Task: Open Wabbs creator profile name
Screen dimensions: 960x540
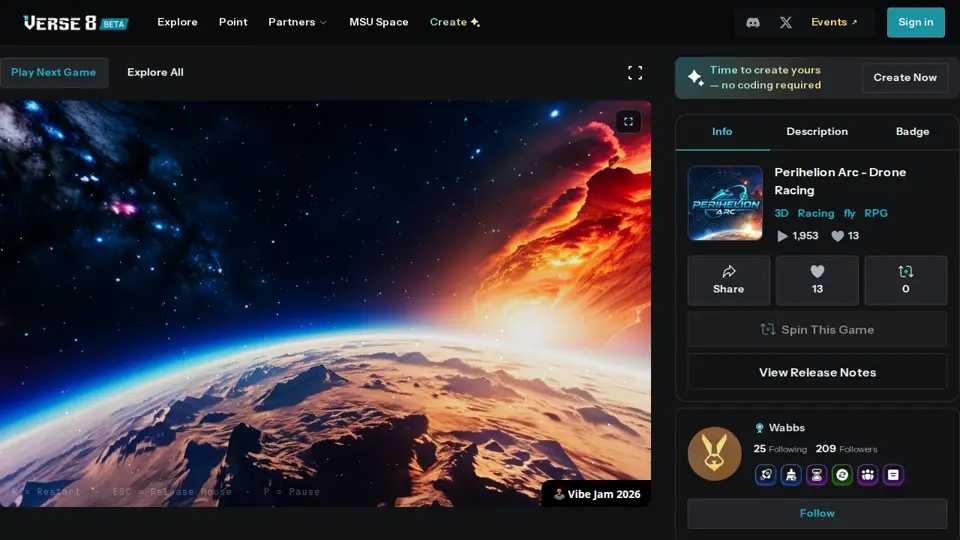Action: pyautogui.click(x=786, y=427)
